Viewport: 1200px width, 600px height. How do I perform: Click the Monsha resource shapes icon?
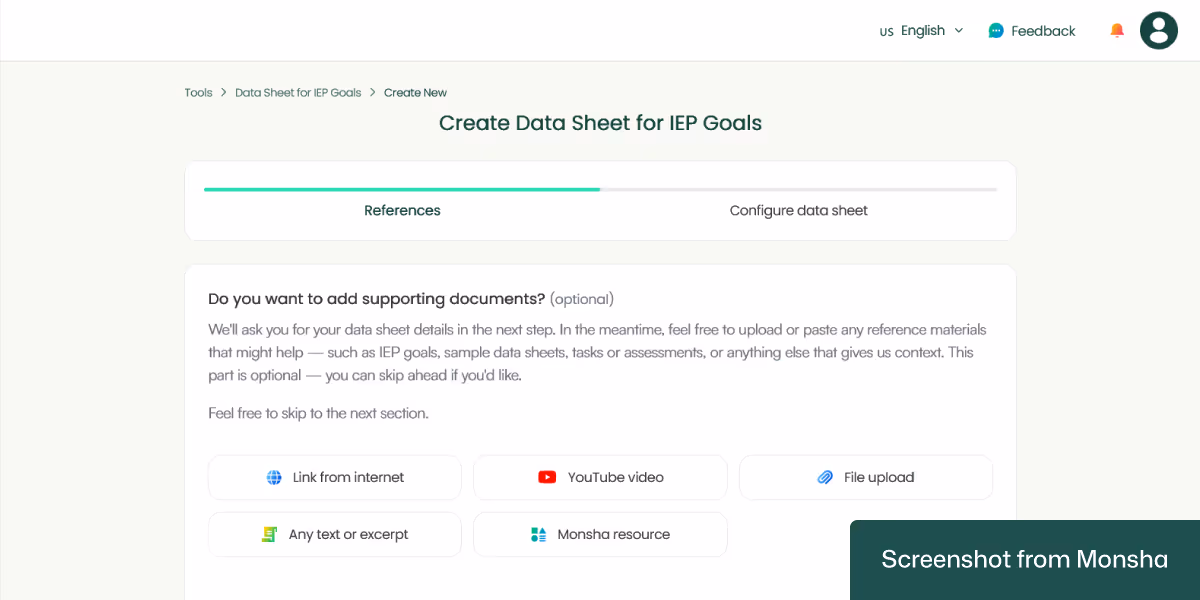[x=538, y=534]
